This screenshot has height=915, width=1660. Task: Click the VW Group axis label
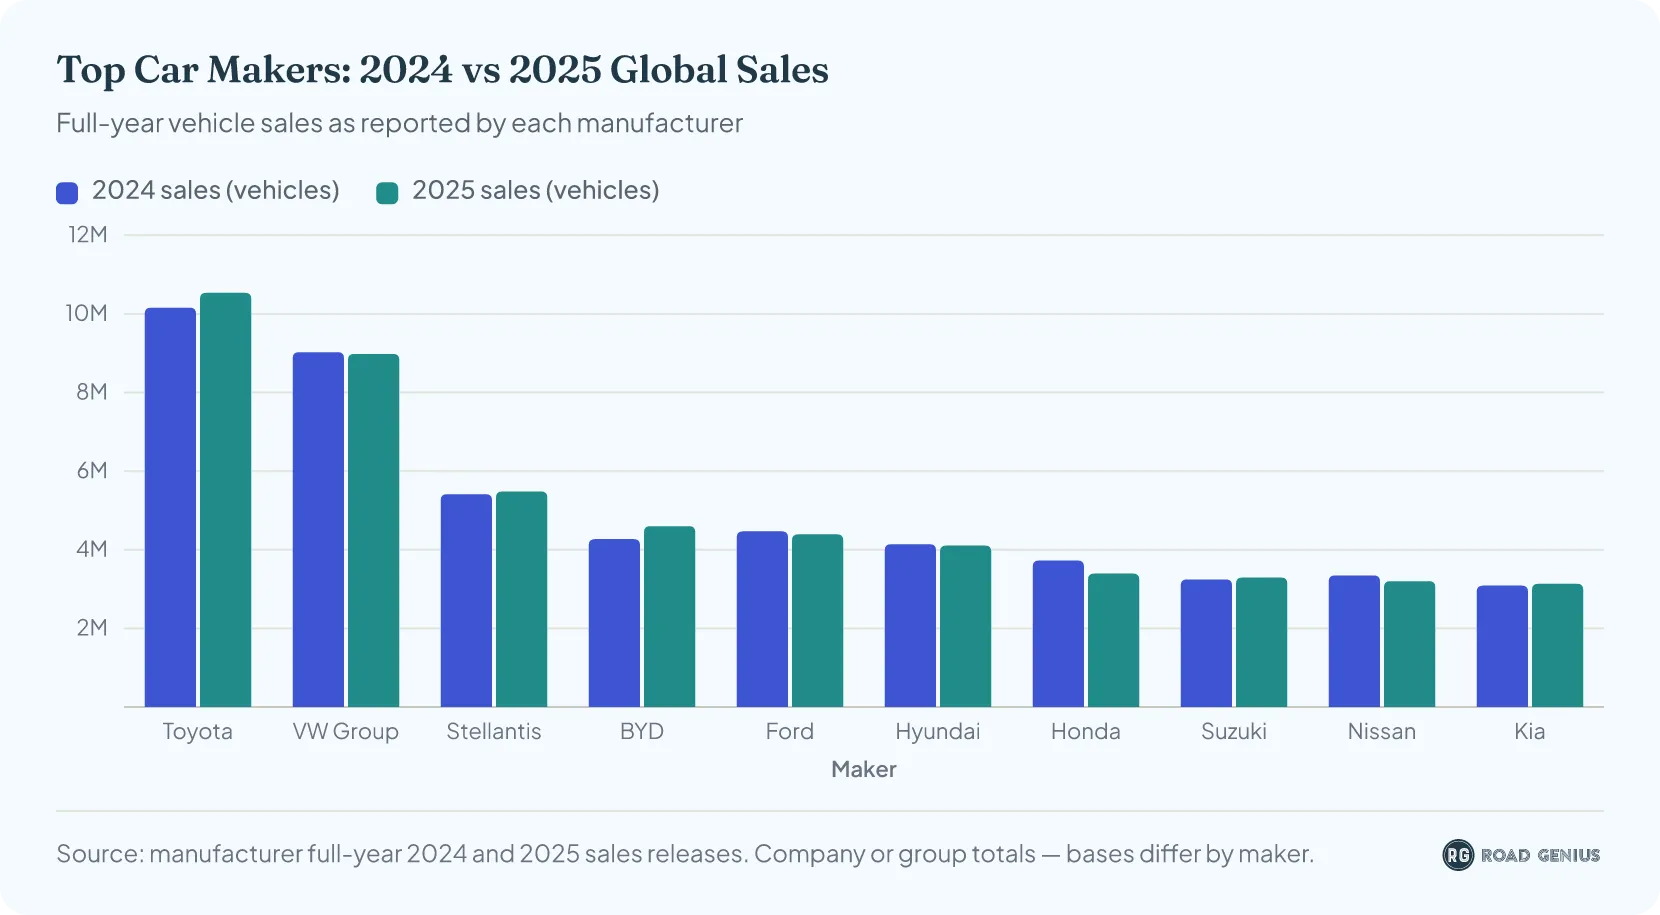pyautogui.click(x=346, y=732)
